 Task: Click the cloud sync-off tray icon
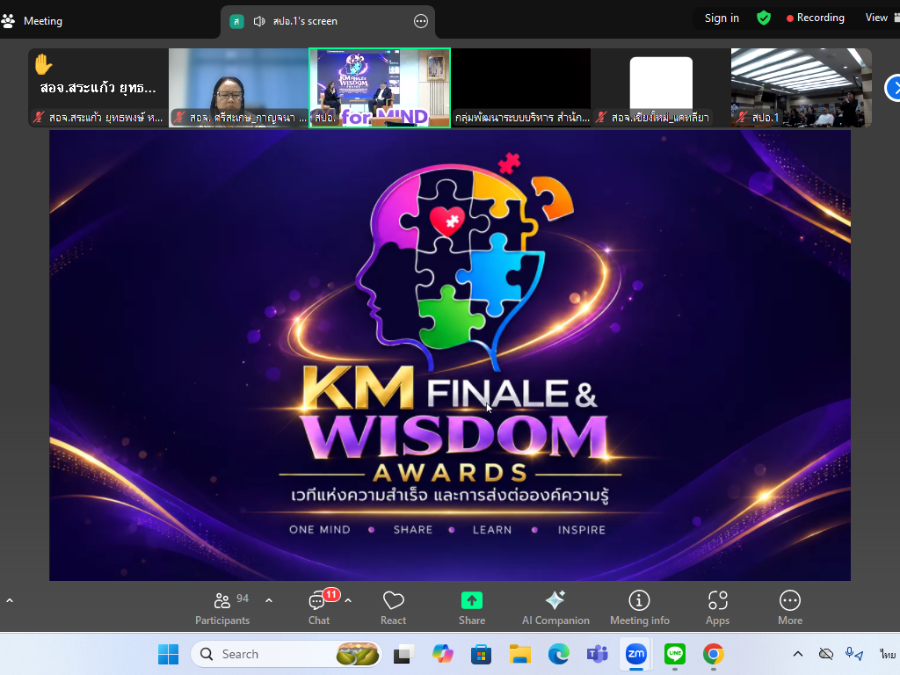[x=825, y=654]
